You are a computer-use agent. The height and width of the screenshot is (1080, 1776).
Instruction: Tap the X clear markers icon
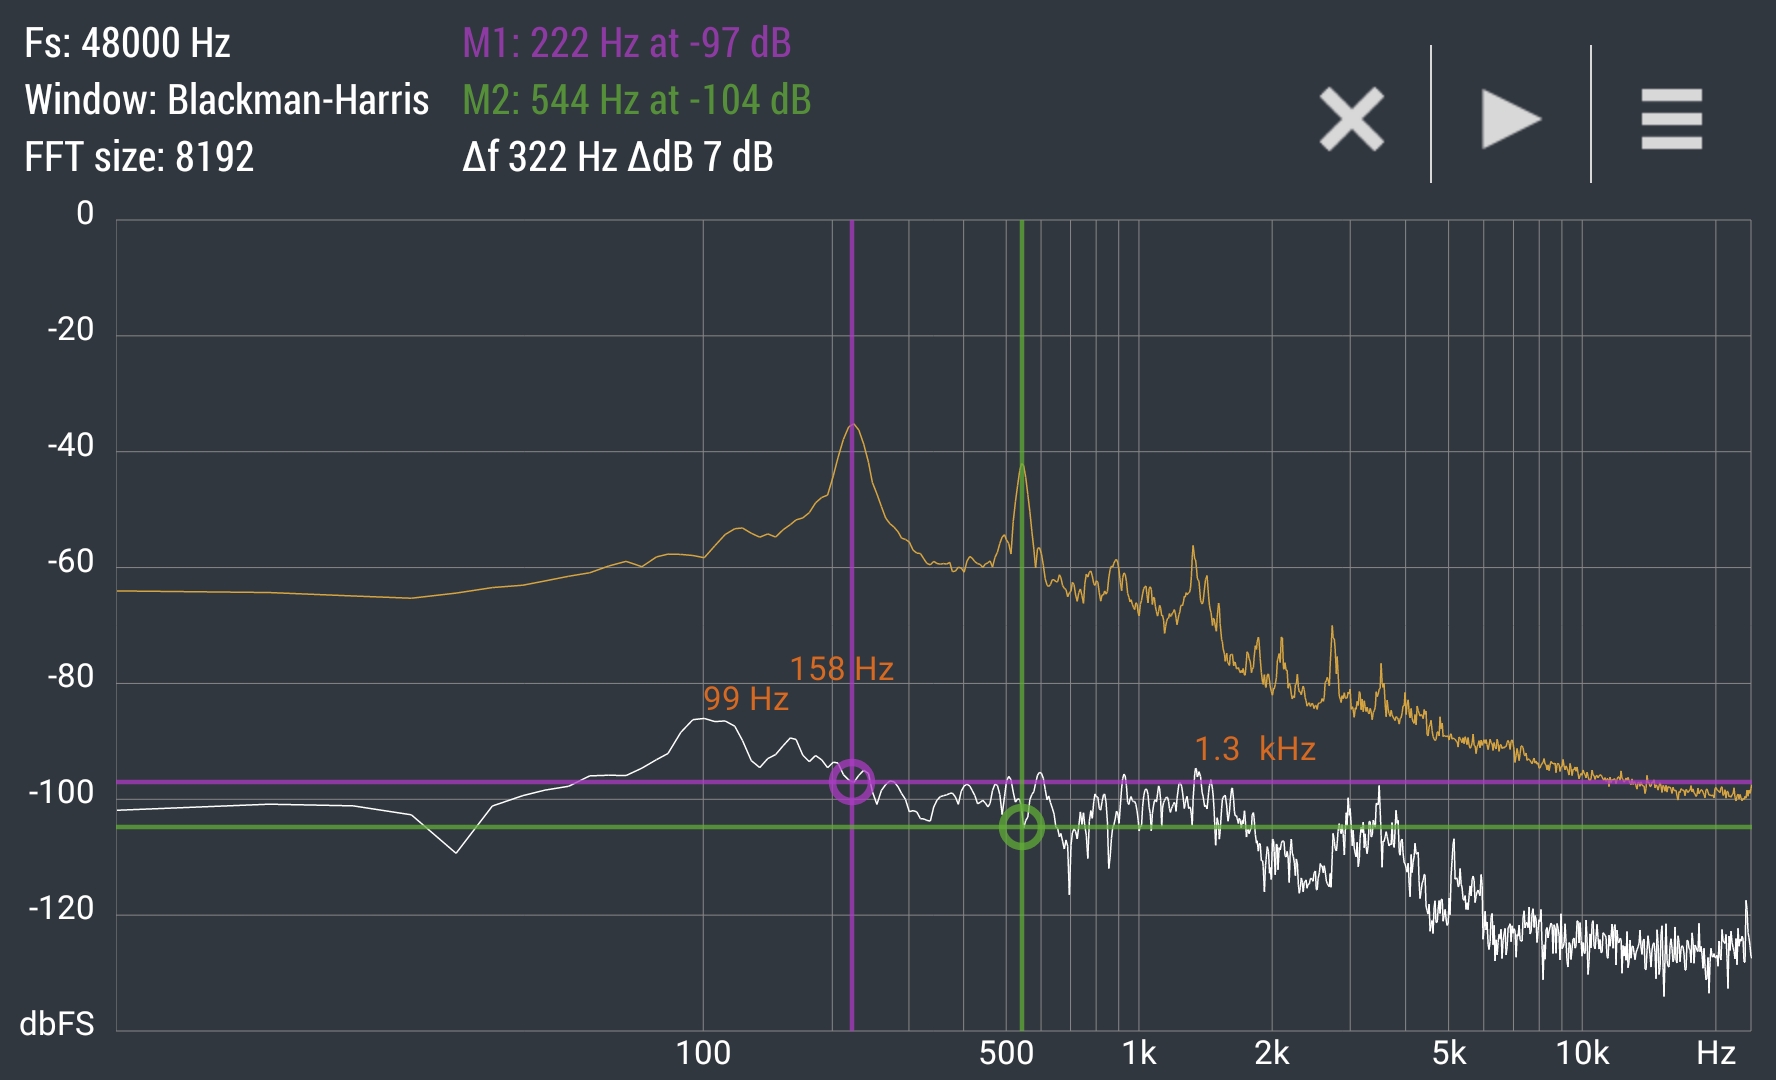pyautogui.click(x=1351, y=119)
